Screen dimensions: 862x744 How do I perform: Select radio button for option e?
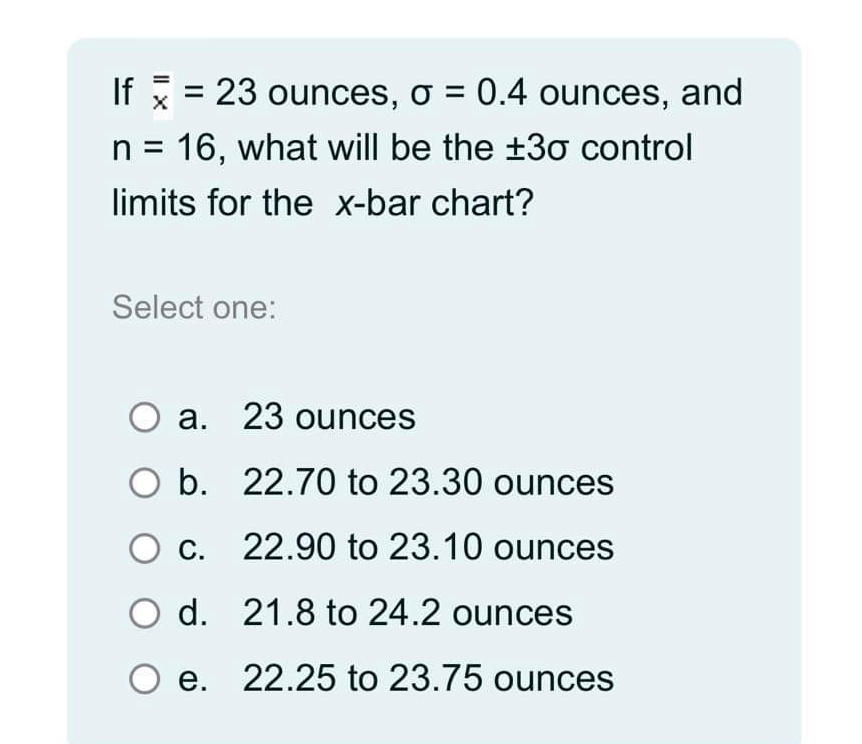(x=143, y=680)
